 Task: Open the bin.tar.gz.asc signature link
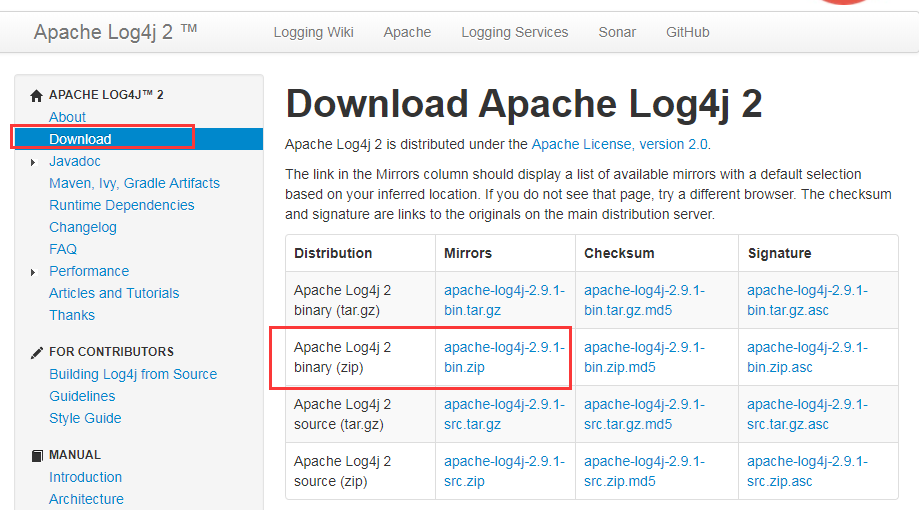807,300
